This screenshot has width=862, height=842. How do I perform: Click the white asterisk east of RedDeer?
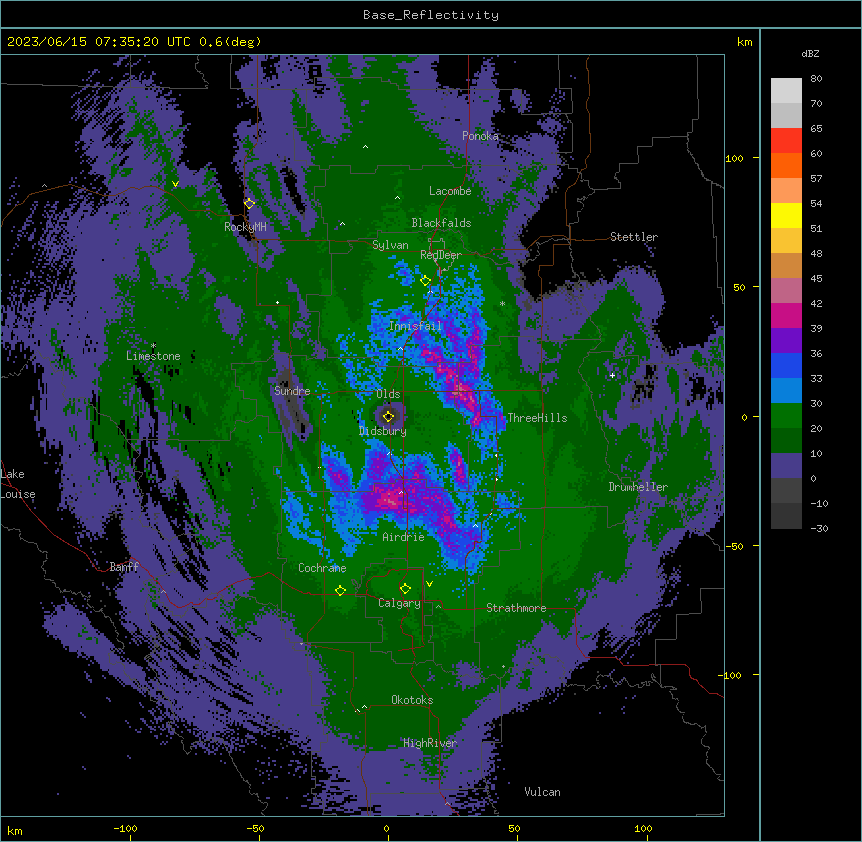click(x=502, y=303)
